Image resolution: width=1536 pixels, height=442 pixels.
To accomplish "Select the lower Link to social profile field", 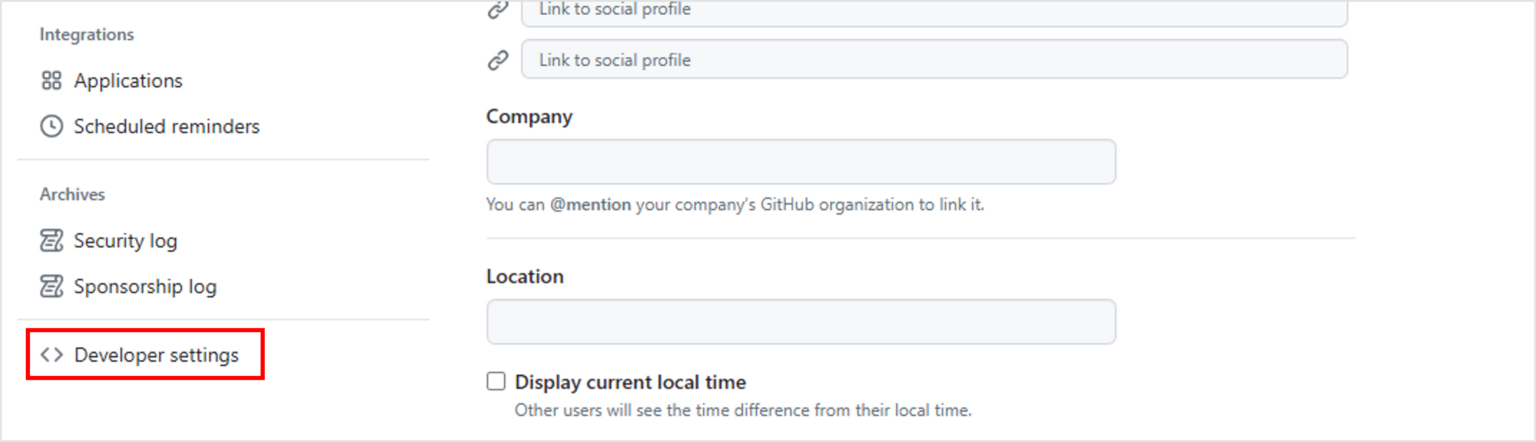I will 934,59.
